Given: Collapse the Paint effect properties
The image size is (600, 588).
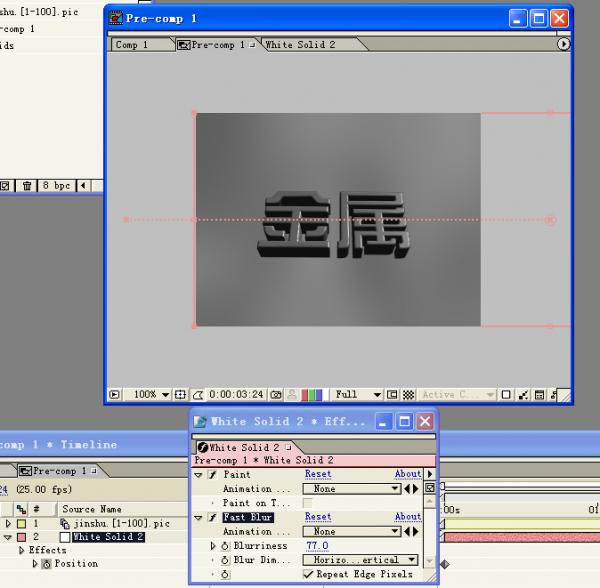Looking at the screenshot, I should [x=198, y=475].
